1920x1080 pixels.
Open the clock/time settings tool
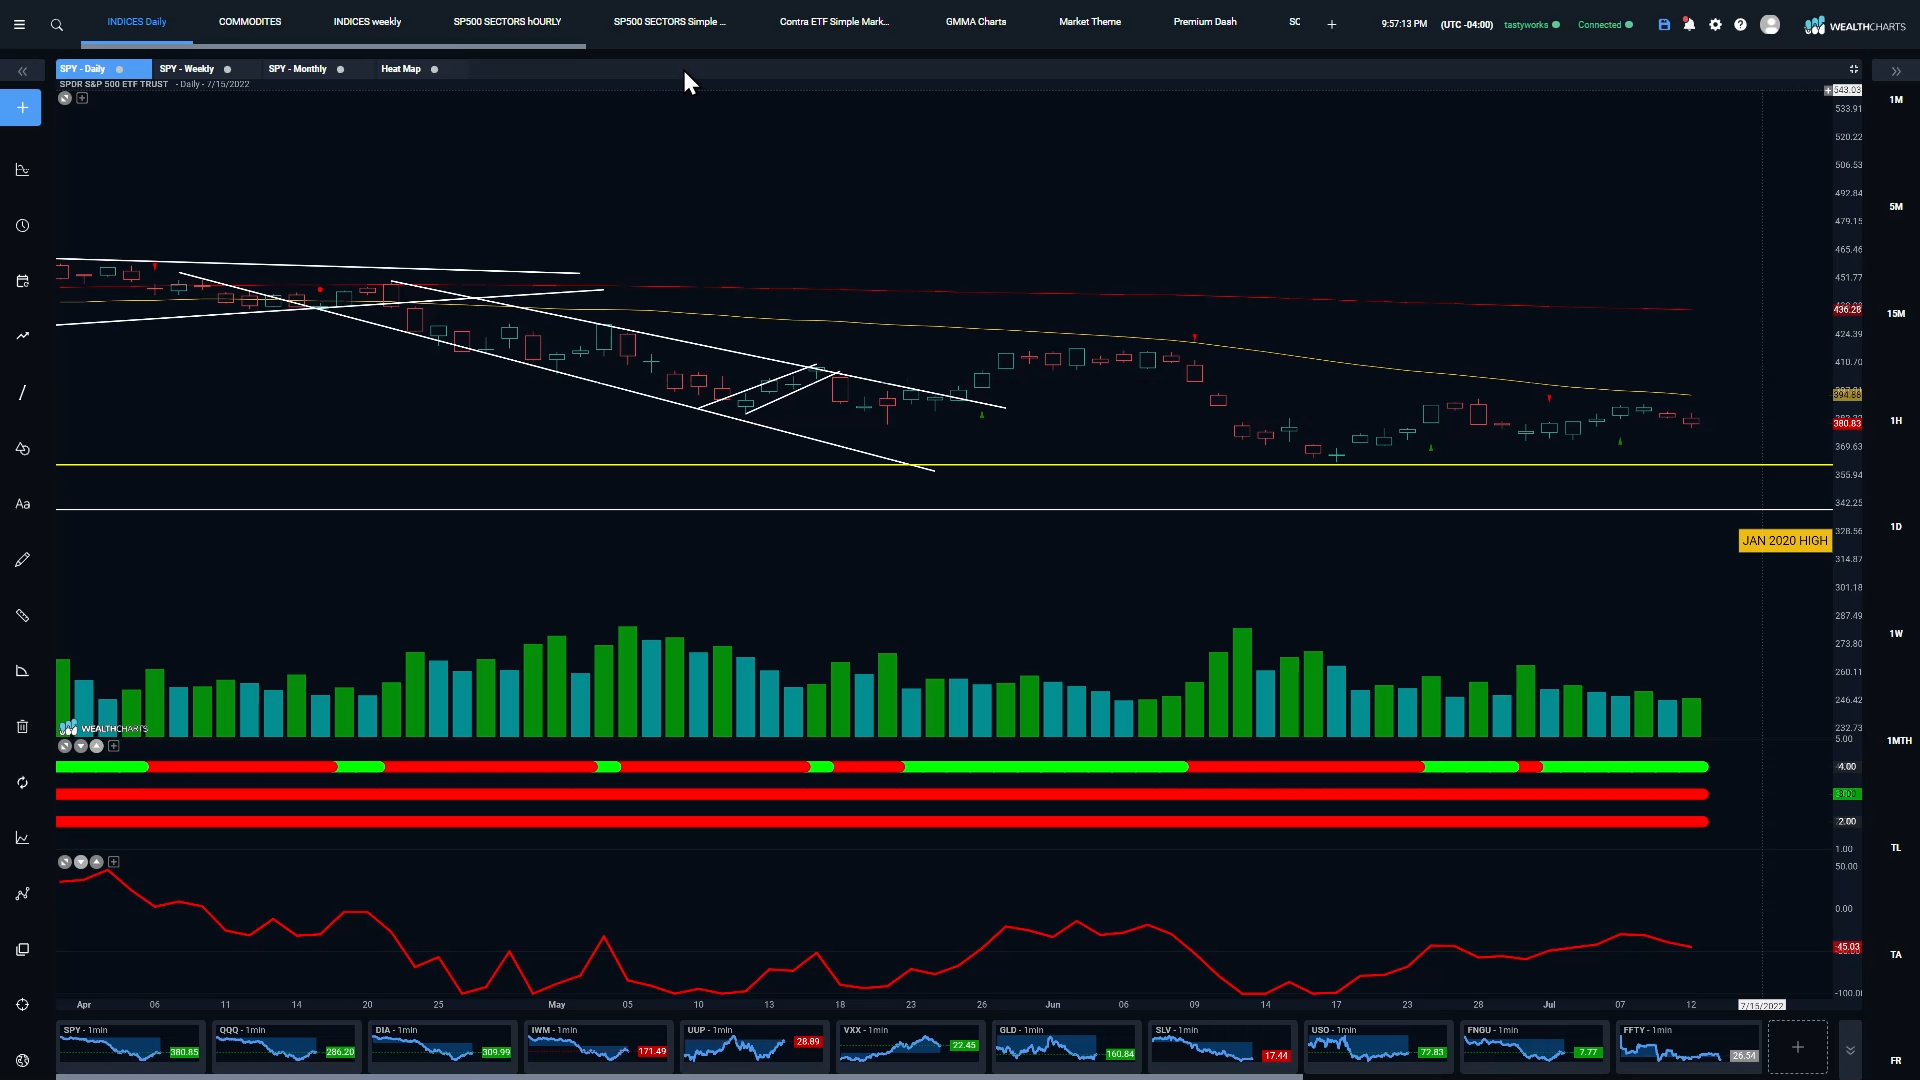tap(22, 226)
